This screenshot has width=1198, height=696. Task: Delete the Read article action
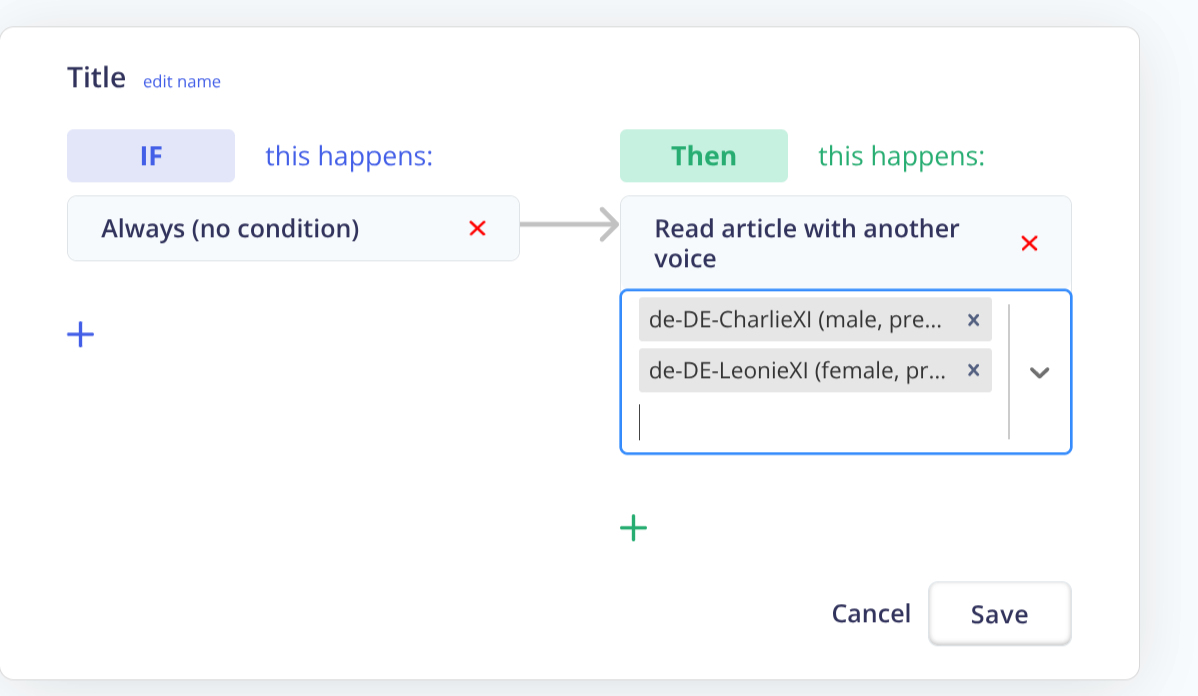pyautogui.click(x=1029, y=243)
